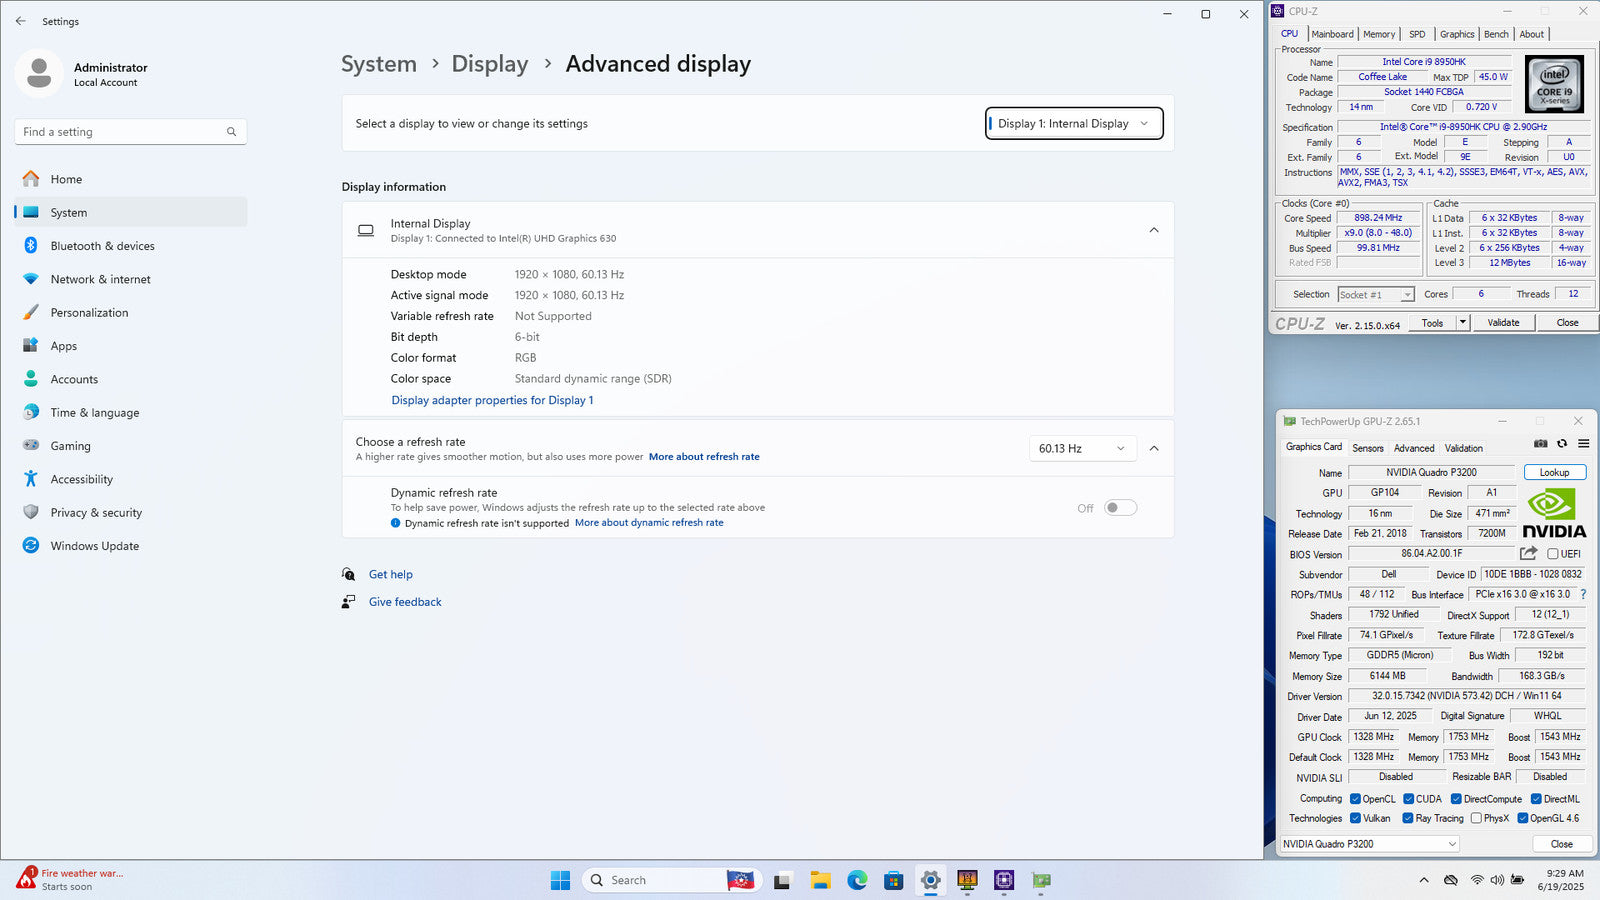Click the BIOS export share icon

tap(1528, 553)
